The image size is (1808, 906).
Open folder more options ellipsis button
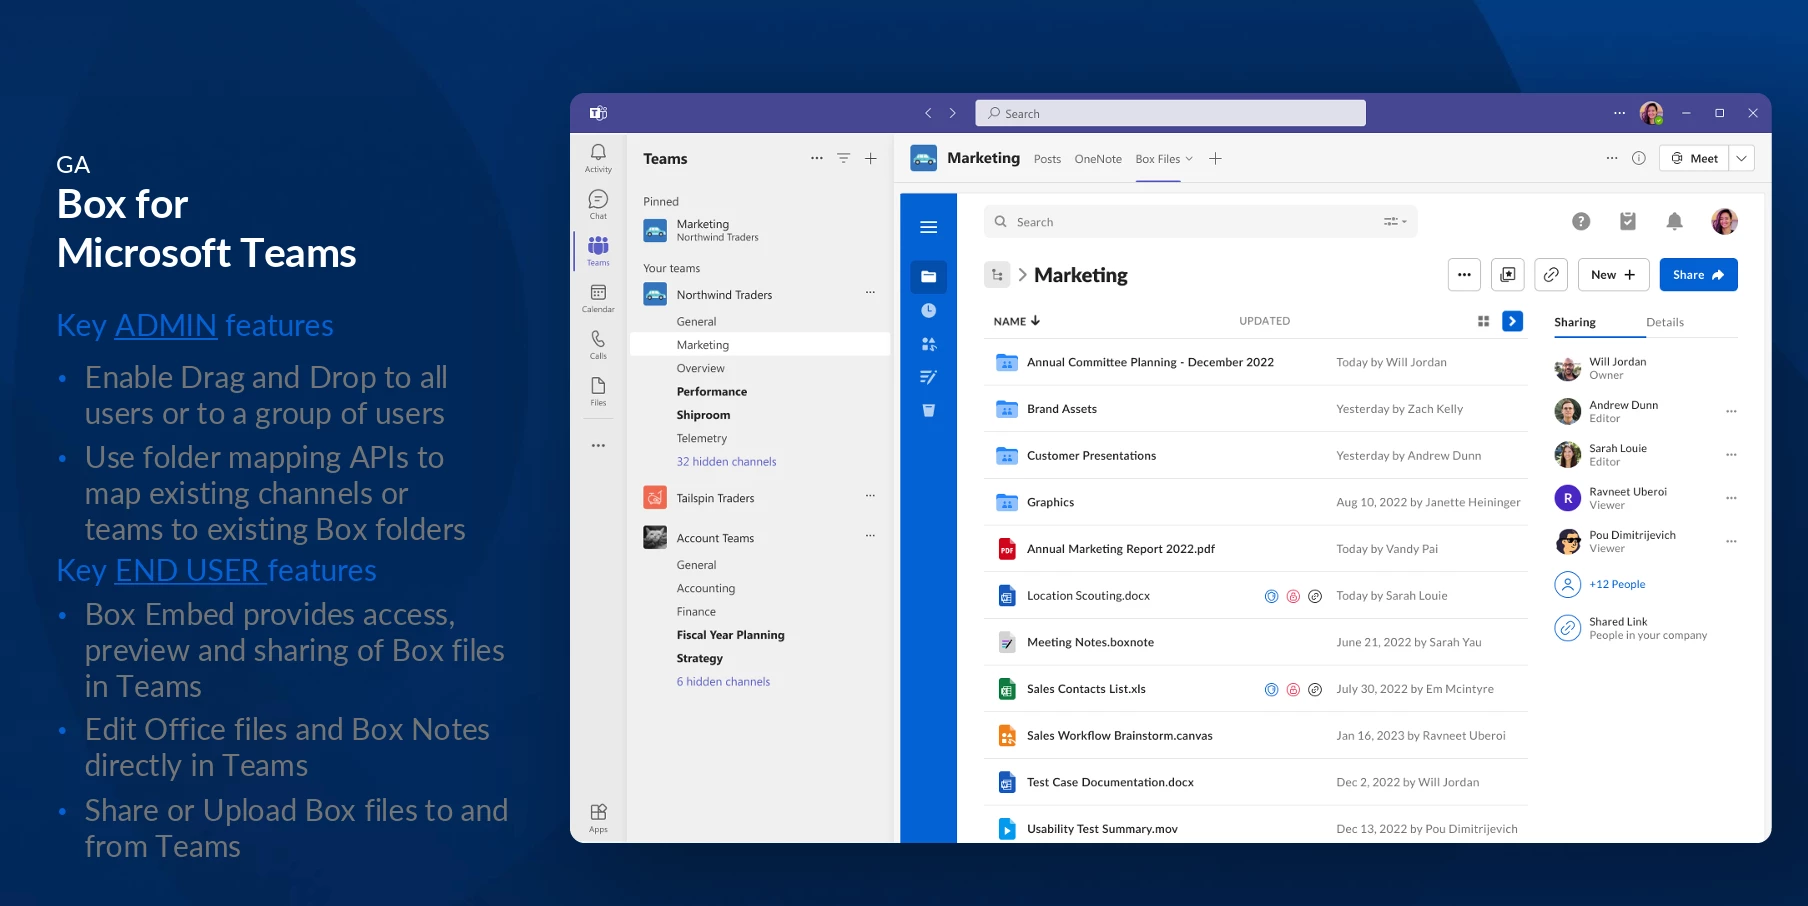[1464, 275]
